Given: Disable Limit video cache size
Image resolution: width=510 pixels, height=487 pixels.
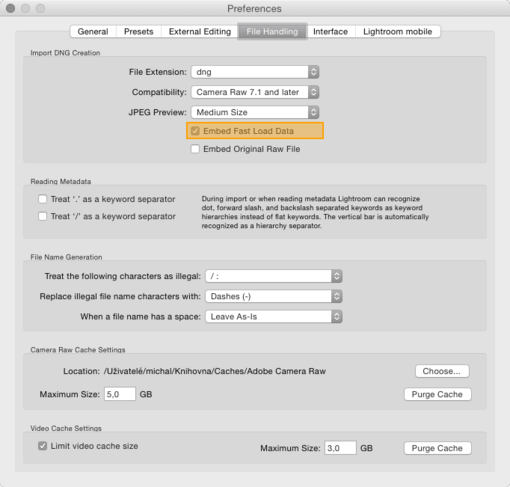Looking at the screenshot, I should (x=42, y=446).
